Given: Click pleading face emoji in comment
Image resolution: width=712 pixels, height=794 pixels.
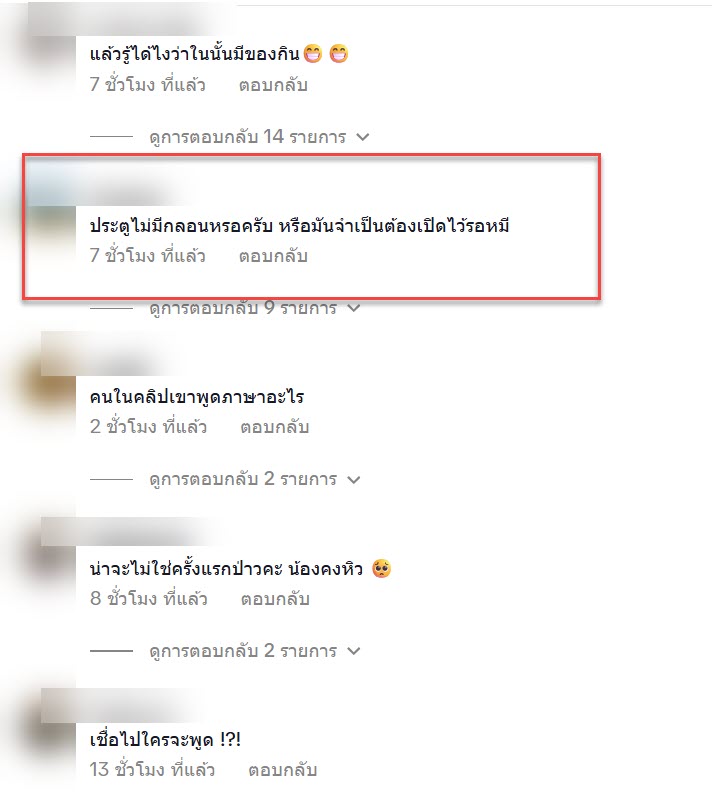Looking at the screenshot, I should [381, 569].
